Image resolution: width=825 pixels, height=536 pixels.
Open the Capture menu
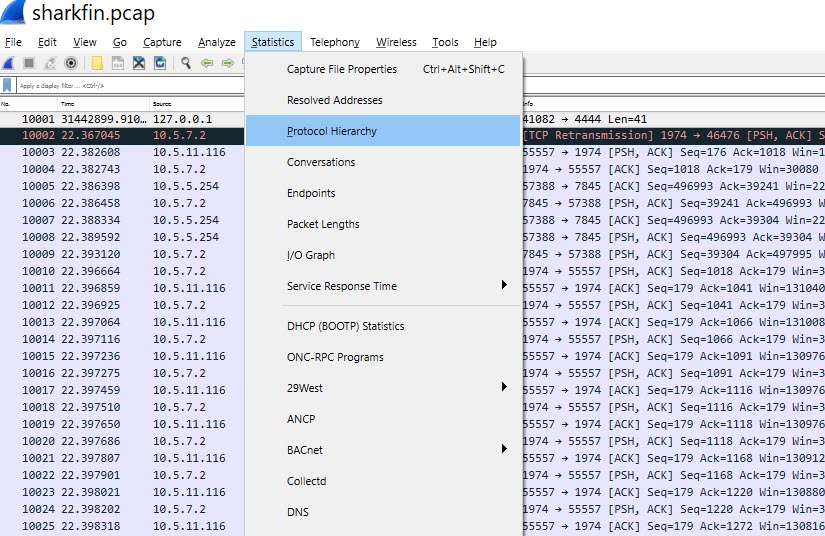tap(162, 42)
